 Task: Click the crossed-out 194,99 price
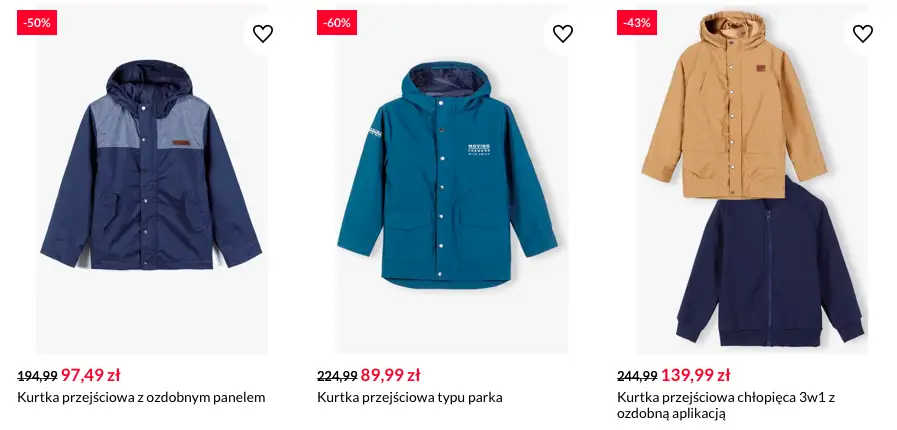coord(37,376)
